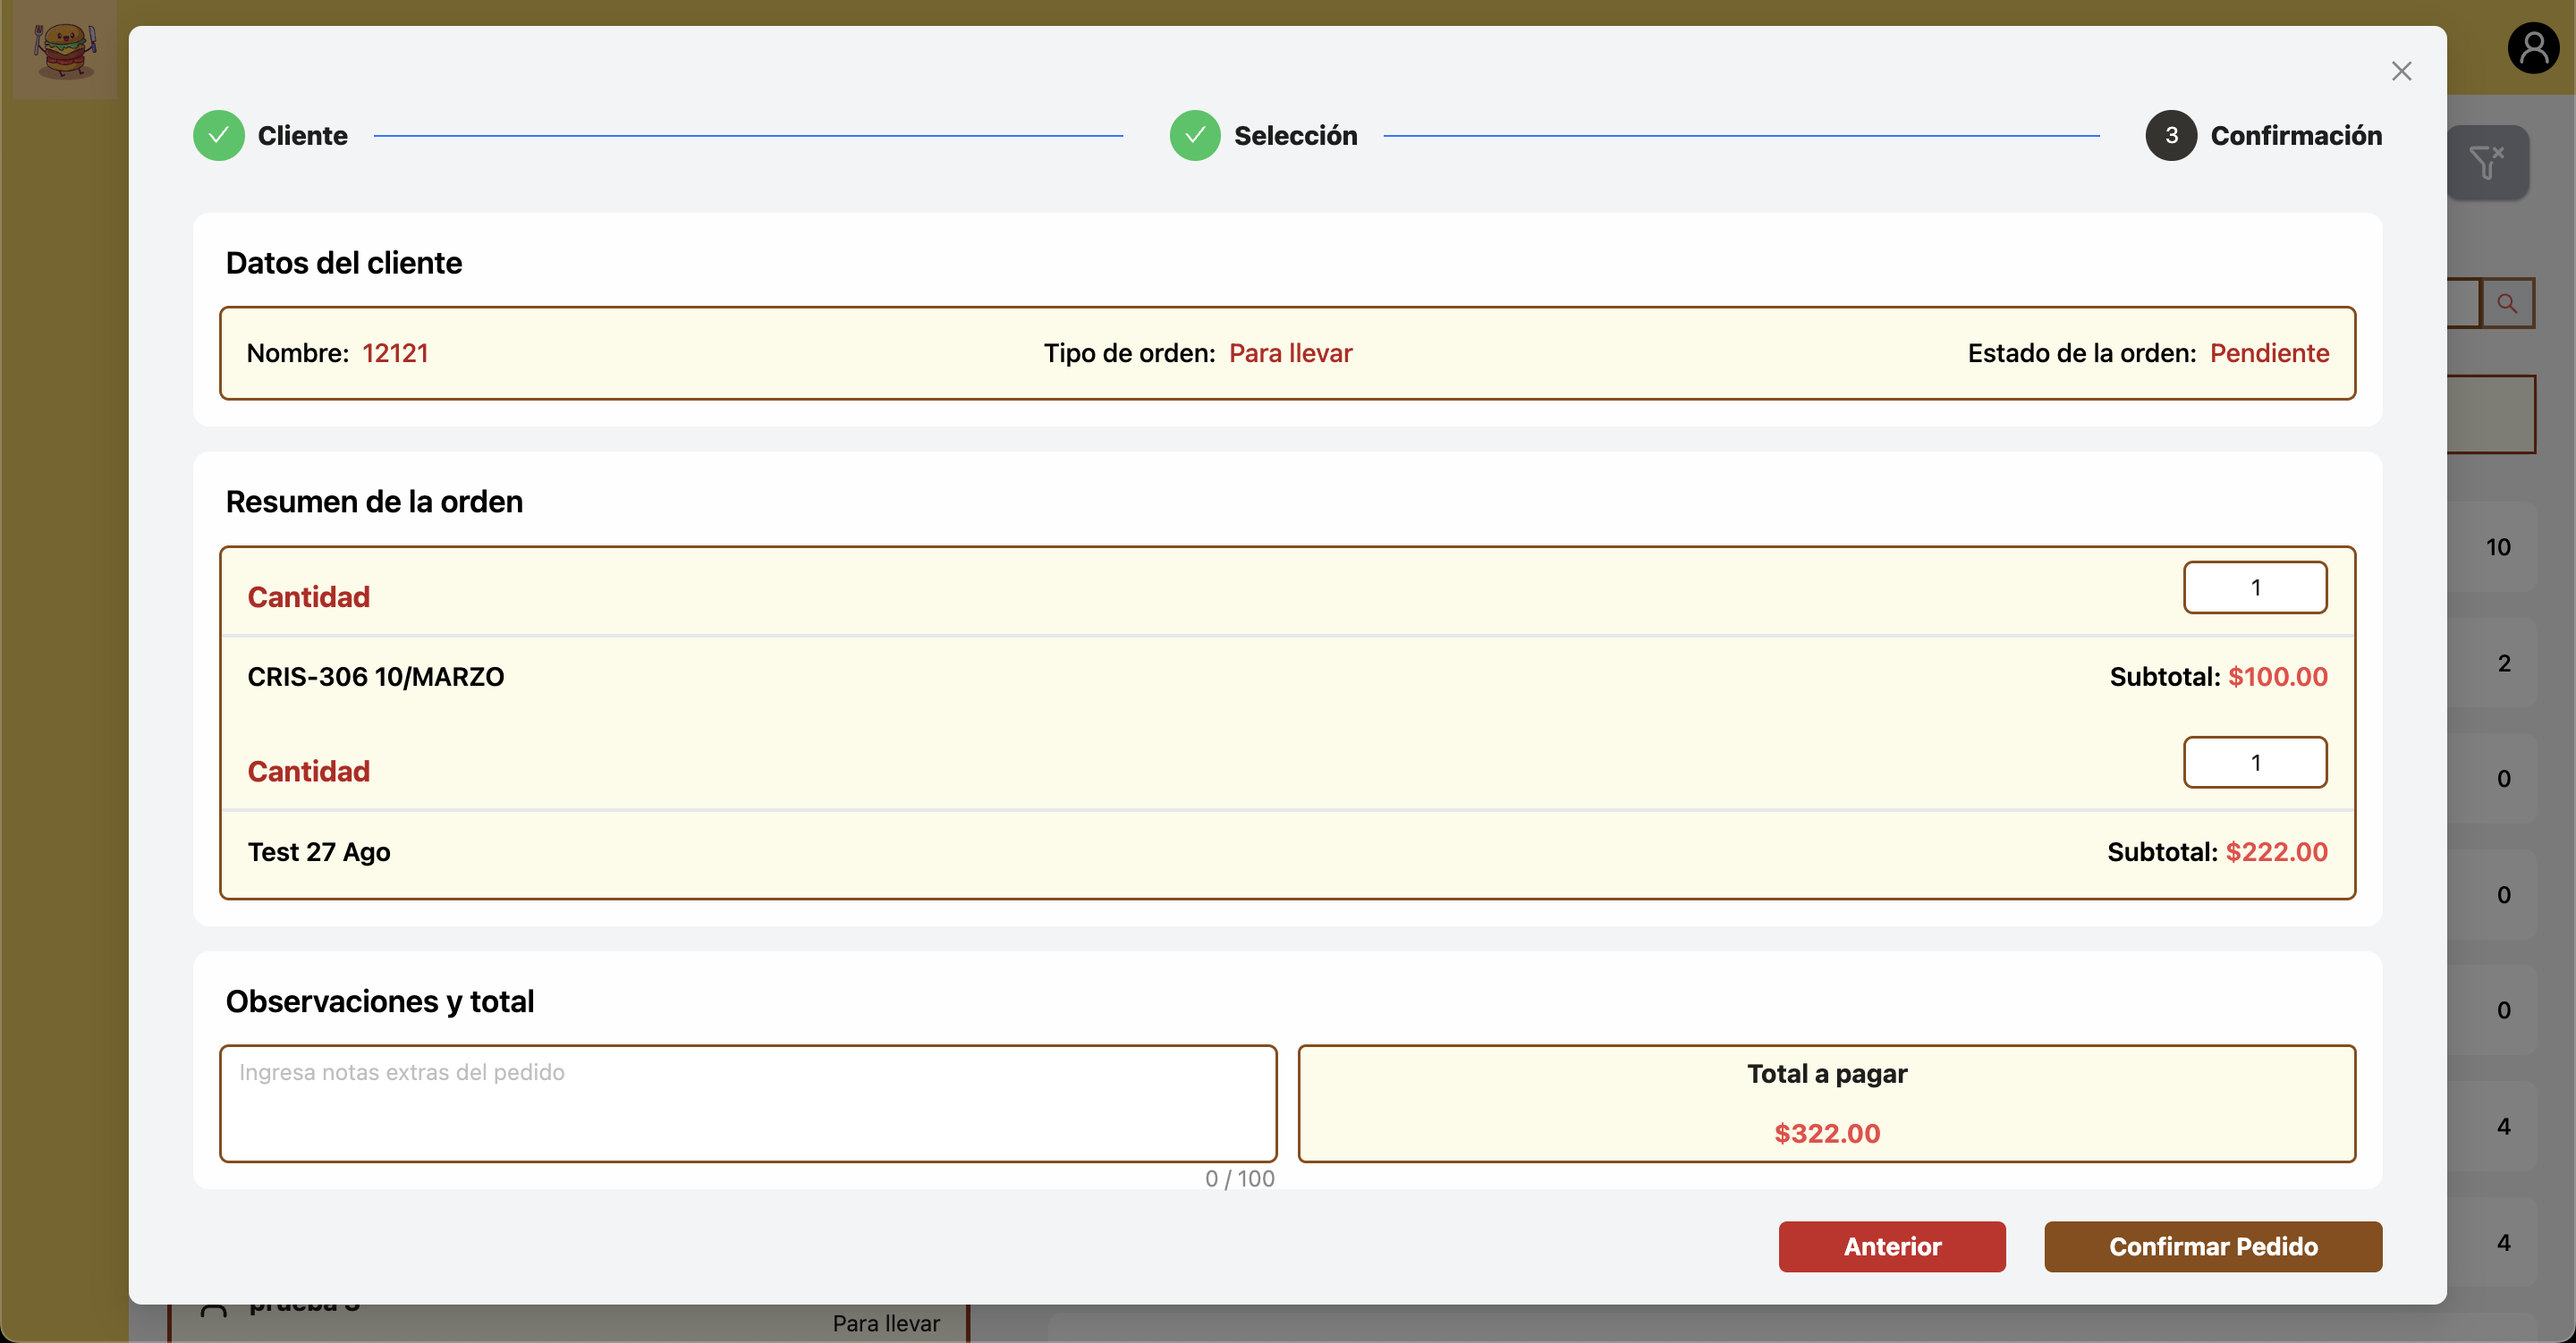
Task: Select the Cliente step label
Action: [302, 135]
